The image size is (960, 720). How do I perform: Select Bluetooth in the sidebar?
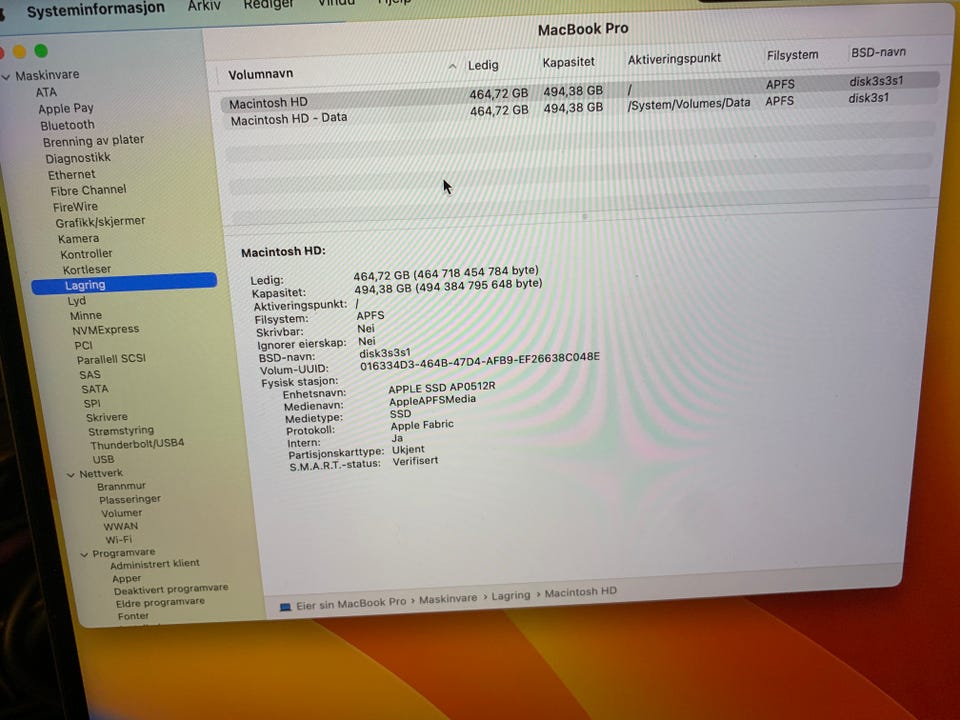(67, 125)
